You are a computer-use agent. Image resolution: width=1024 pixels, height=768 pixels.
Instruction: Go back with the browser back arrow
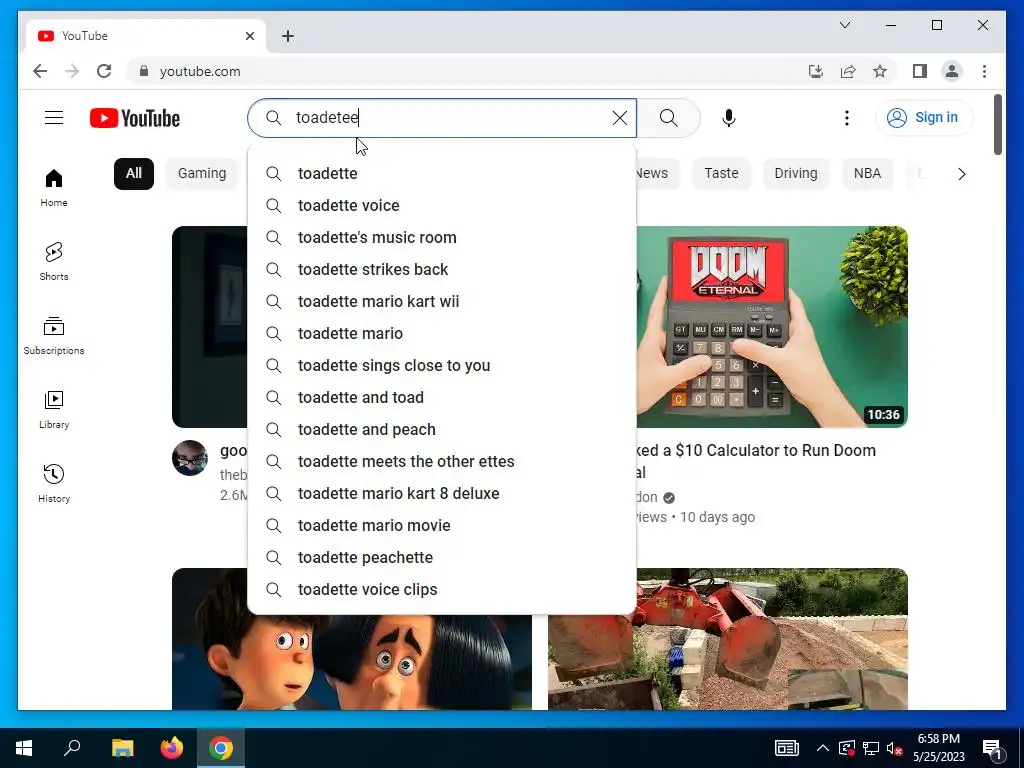pyautogui.click(x=40, y=71)
